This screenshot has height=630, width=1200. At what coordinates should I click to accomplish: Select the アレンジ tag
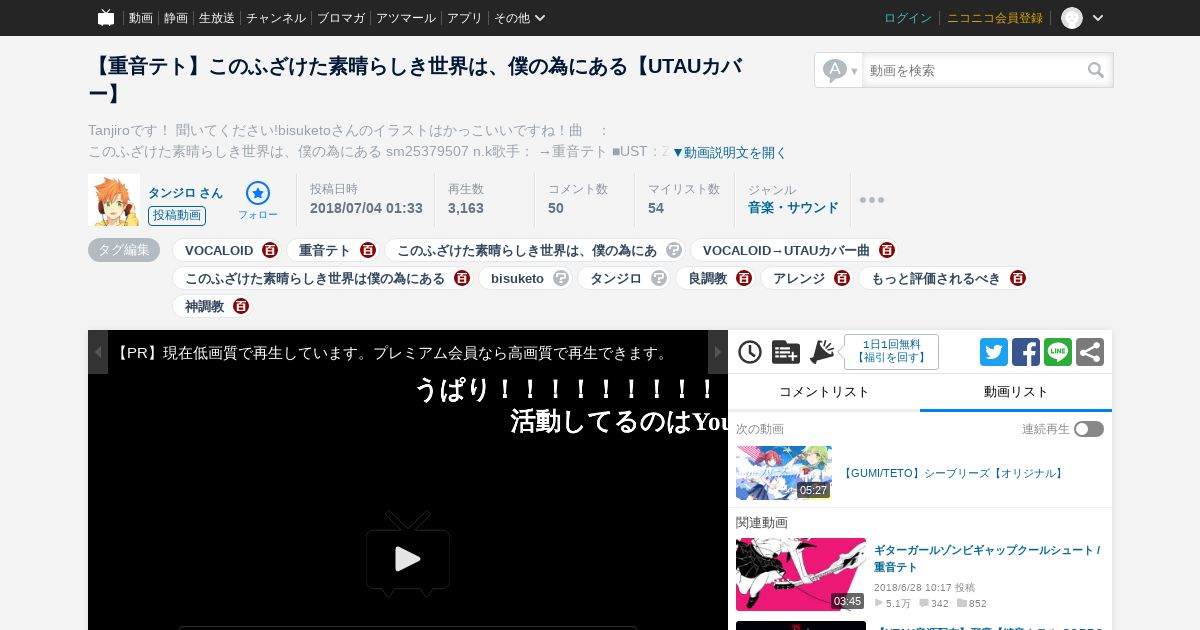799,278
